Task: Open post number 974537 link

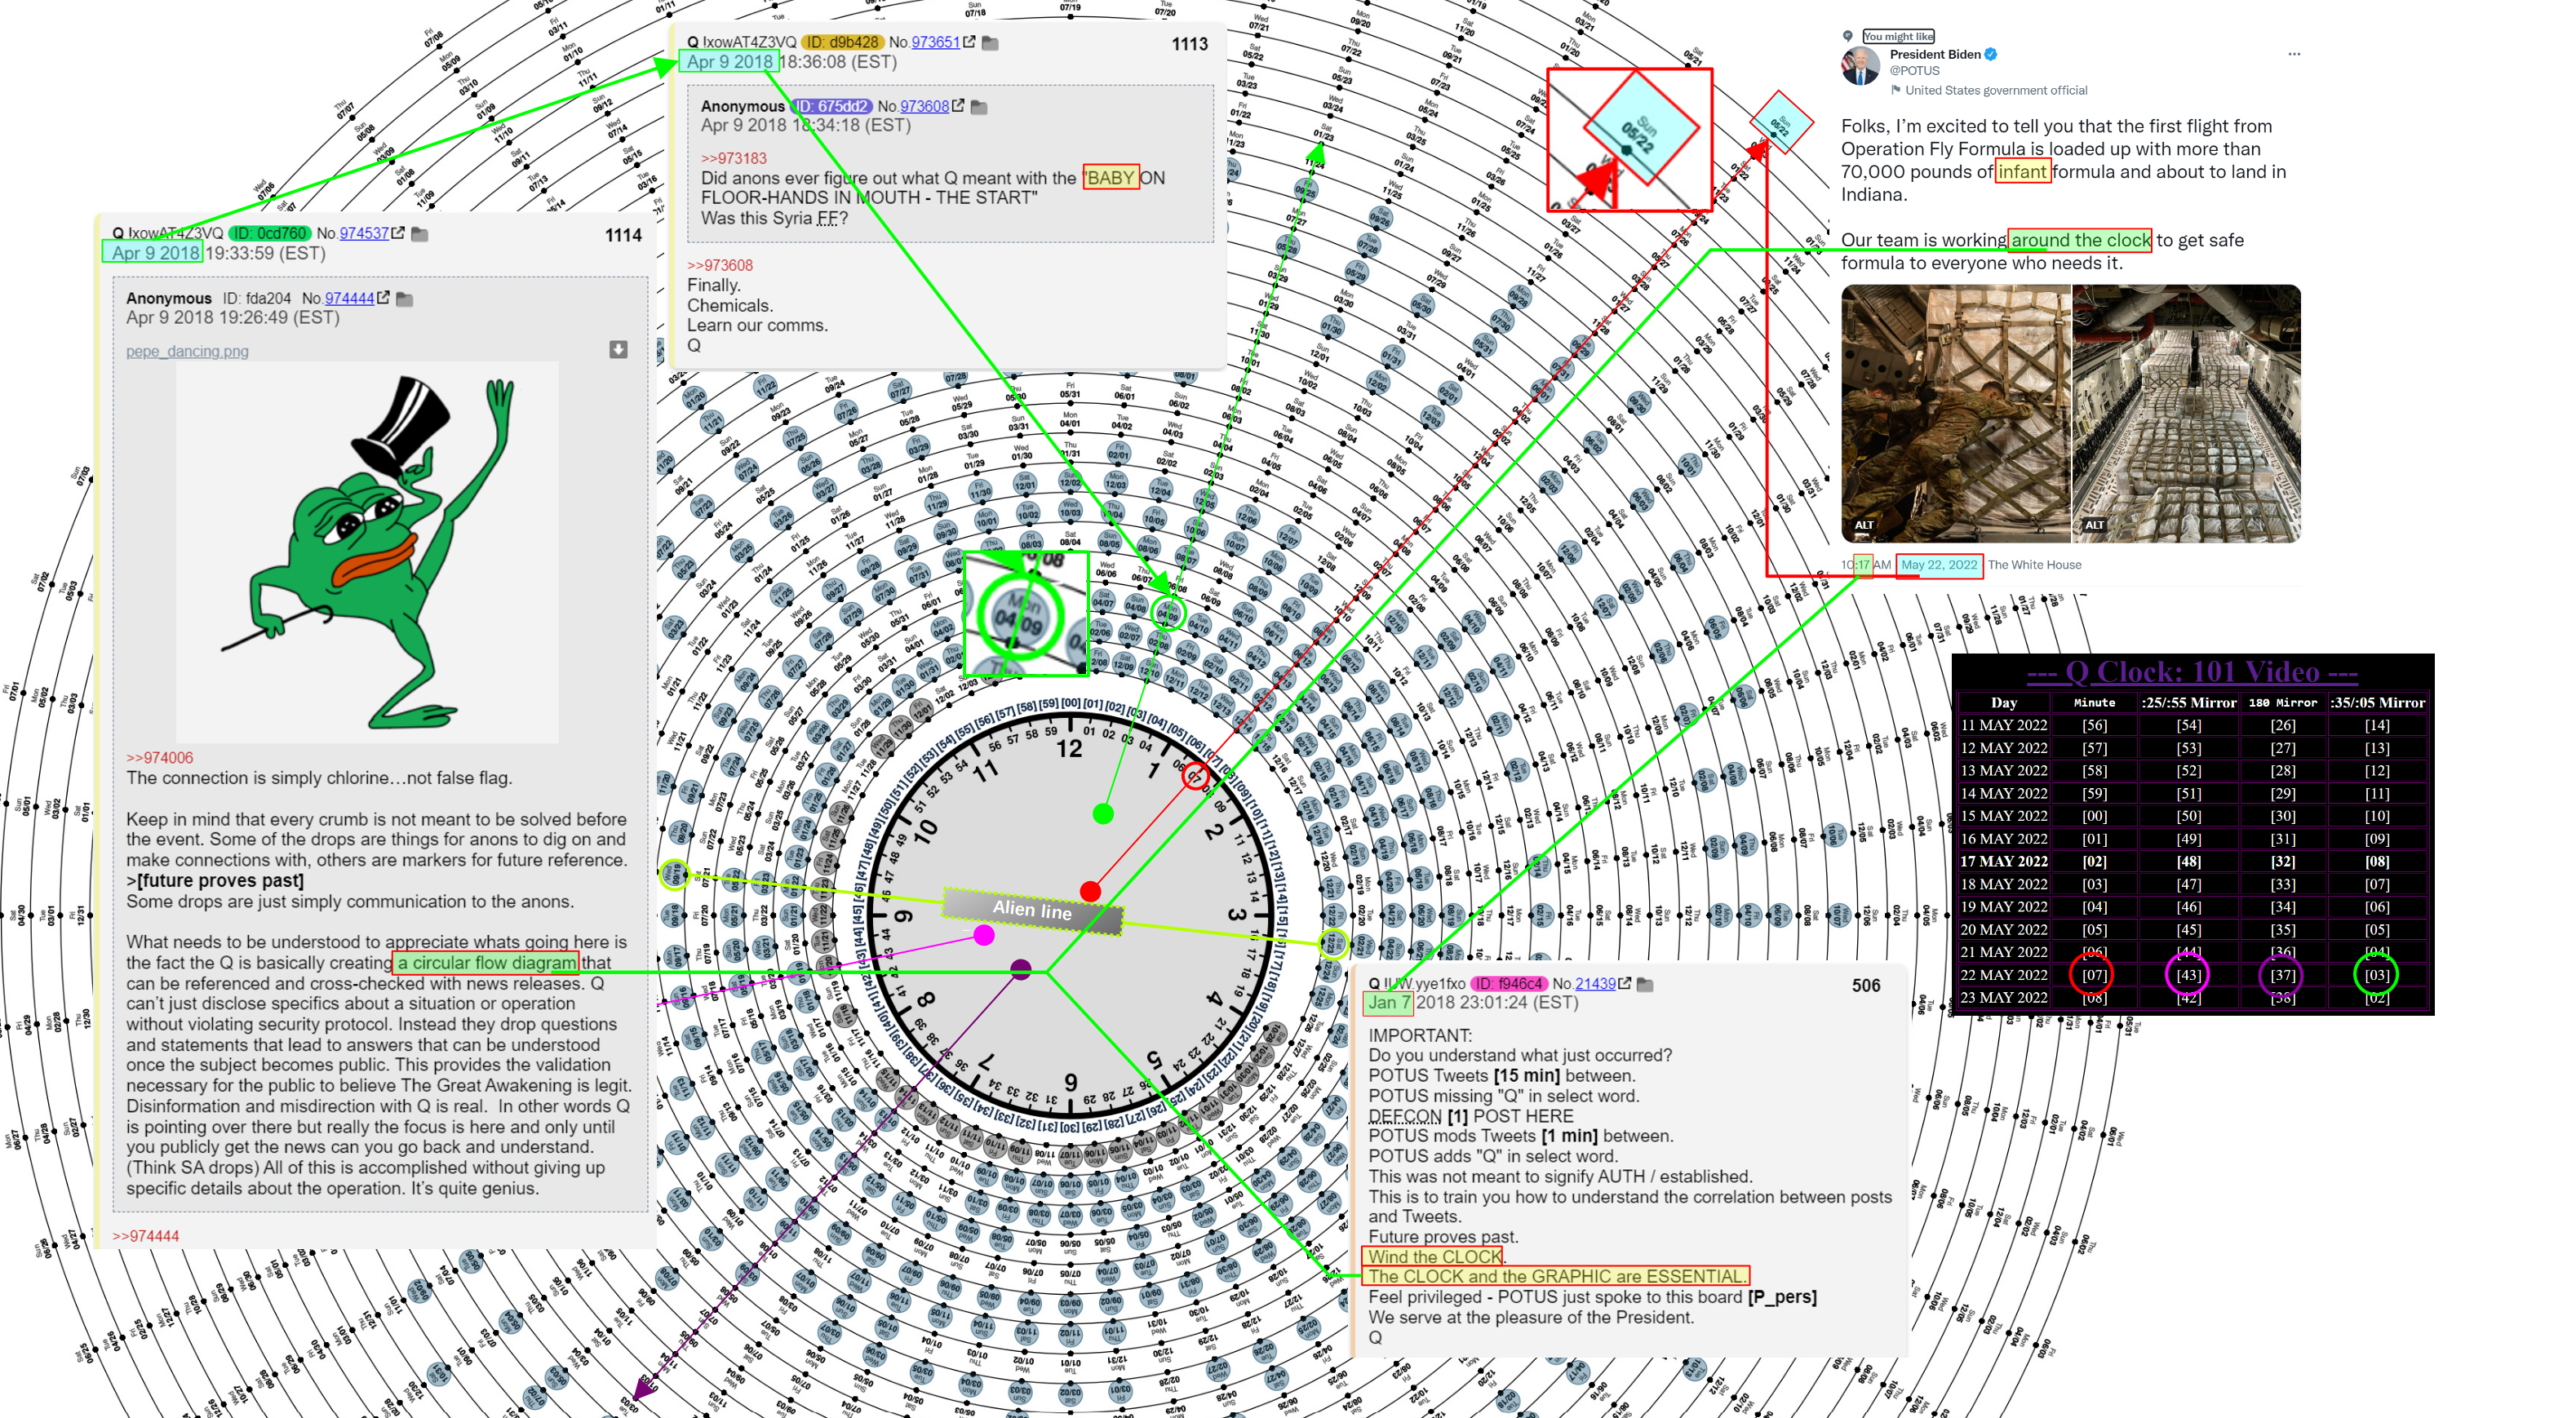Action: click(364, 233)
